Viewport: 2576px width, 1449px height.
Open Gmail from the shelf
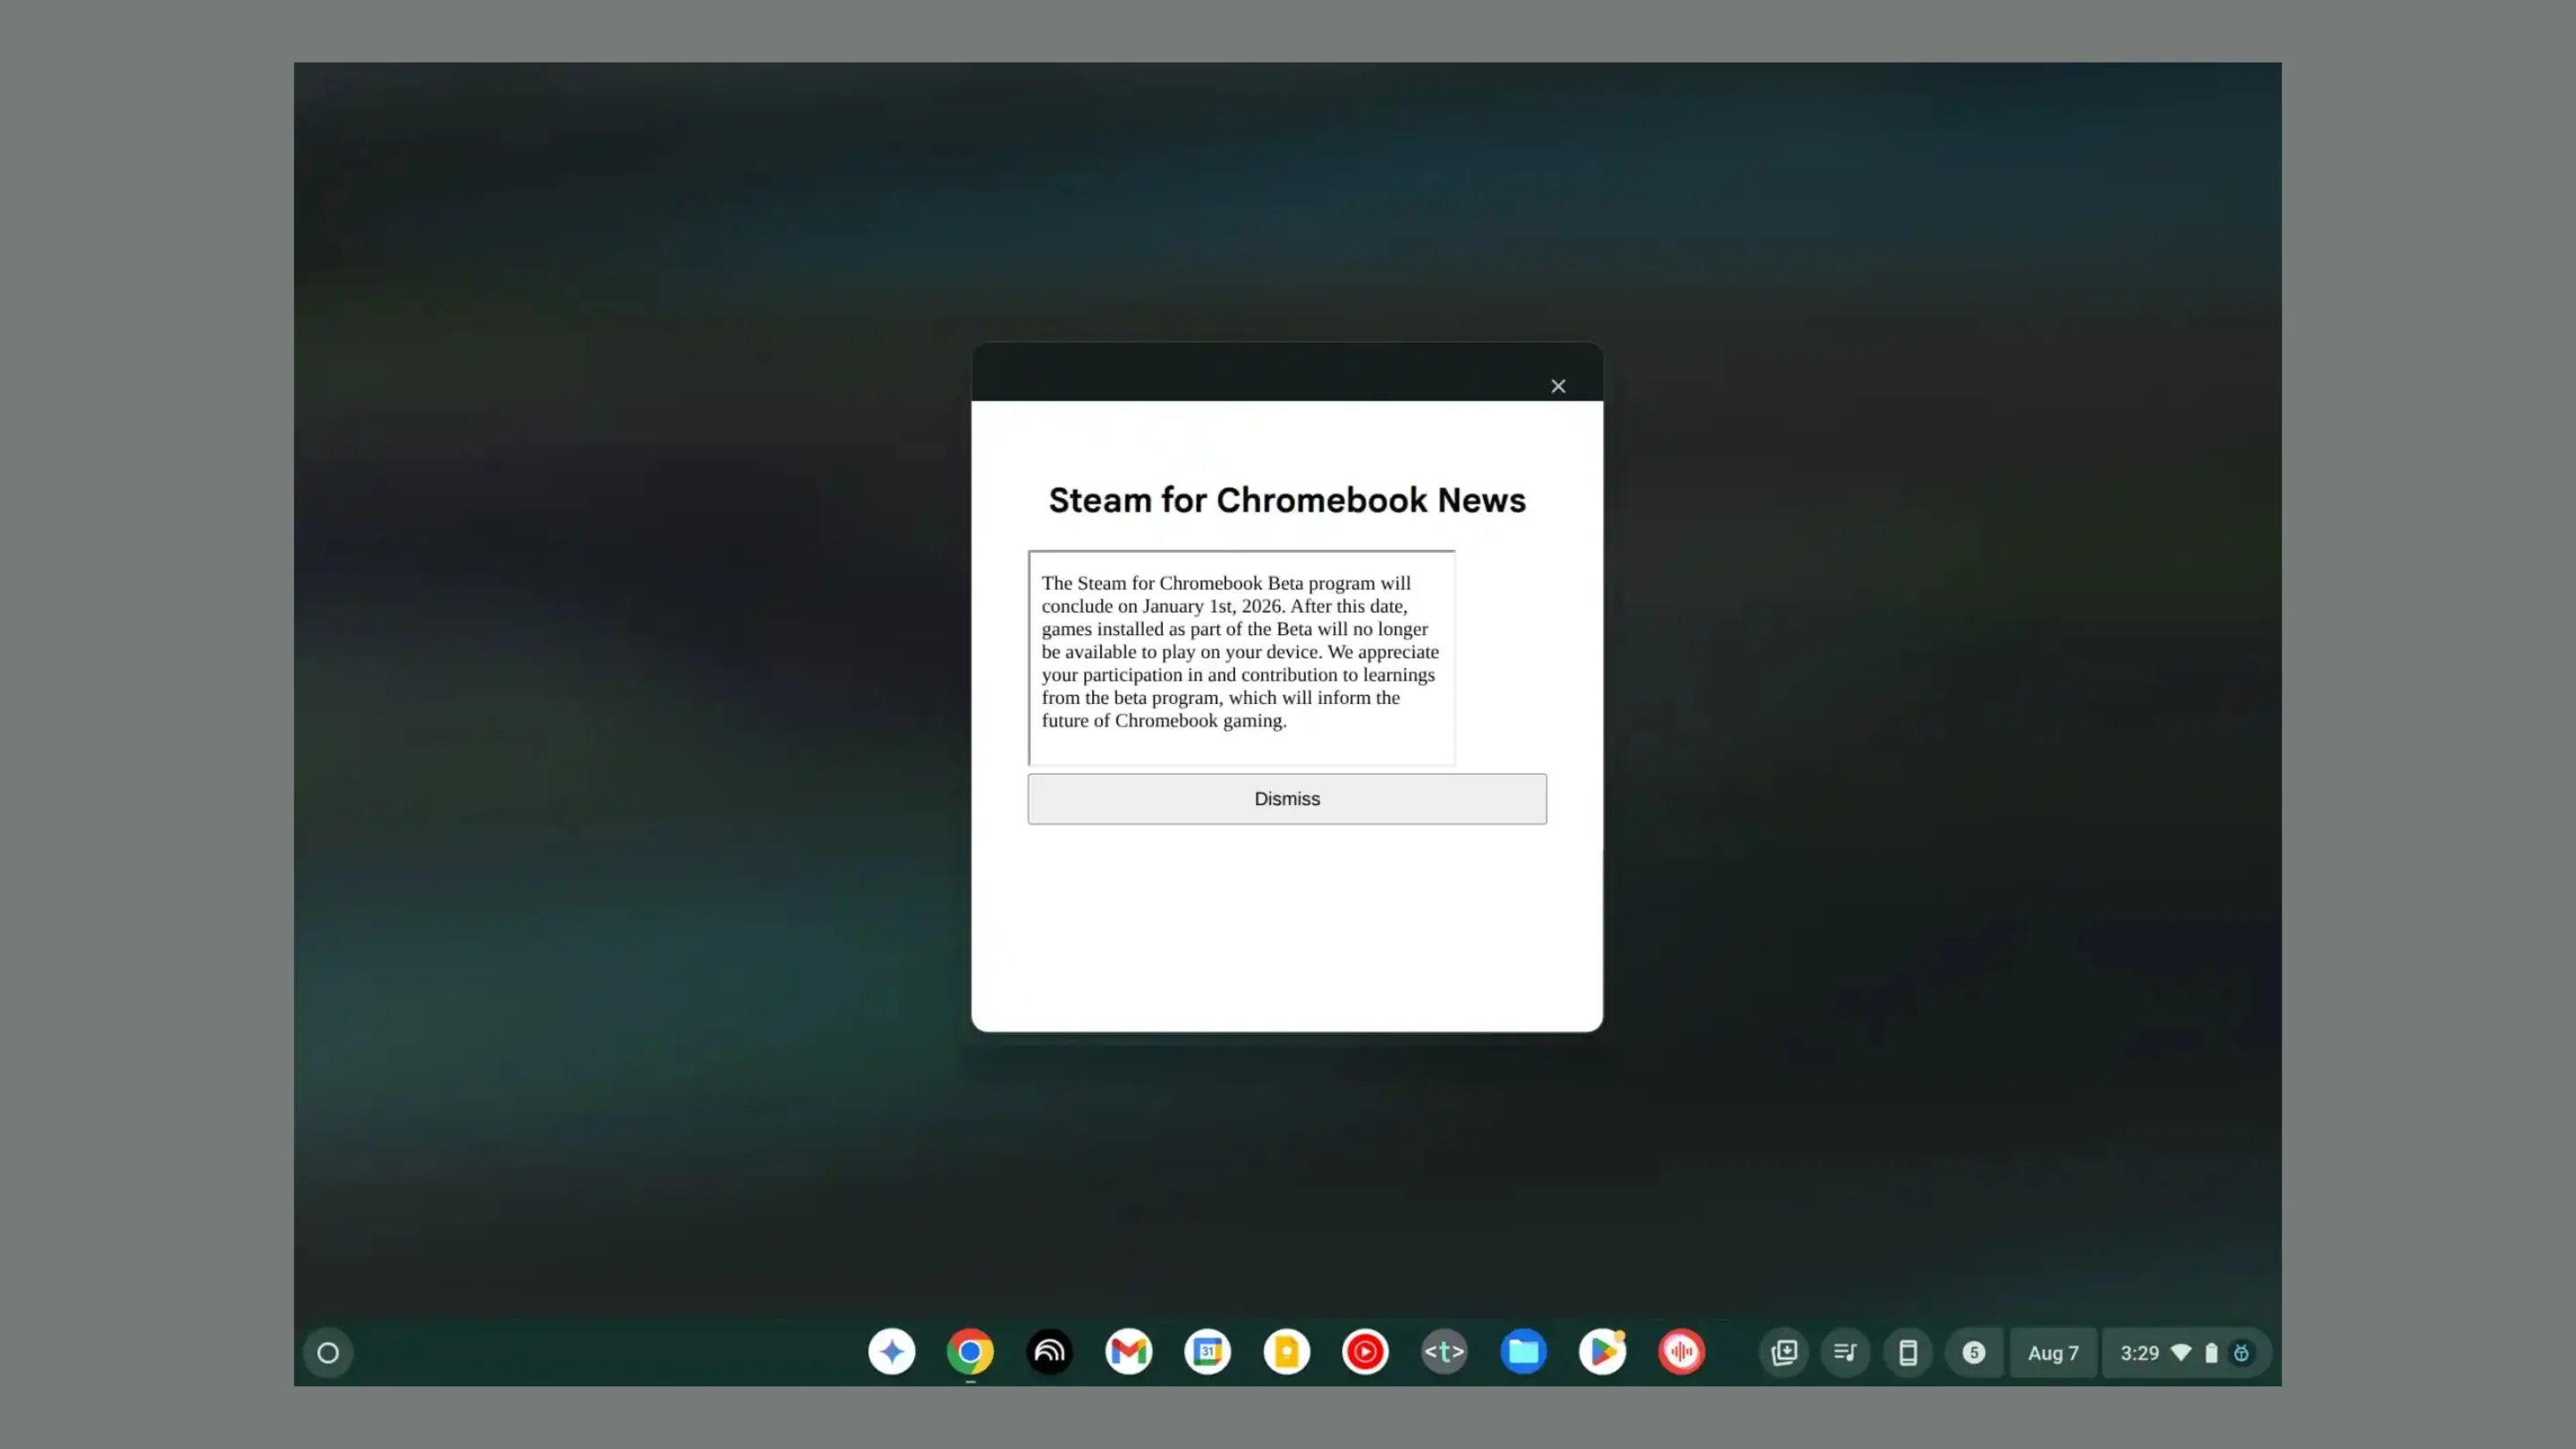[1128, 1352]
